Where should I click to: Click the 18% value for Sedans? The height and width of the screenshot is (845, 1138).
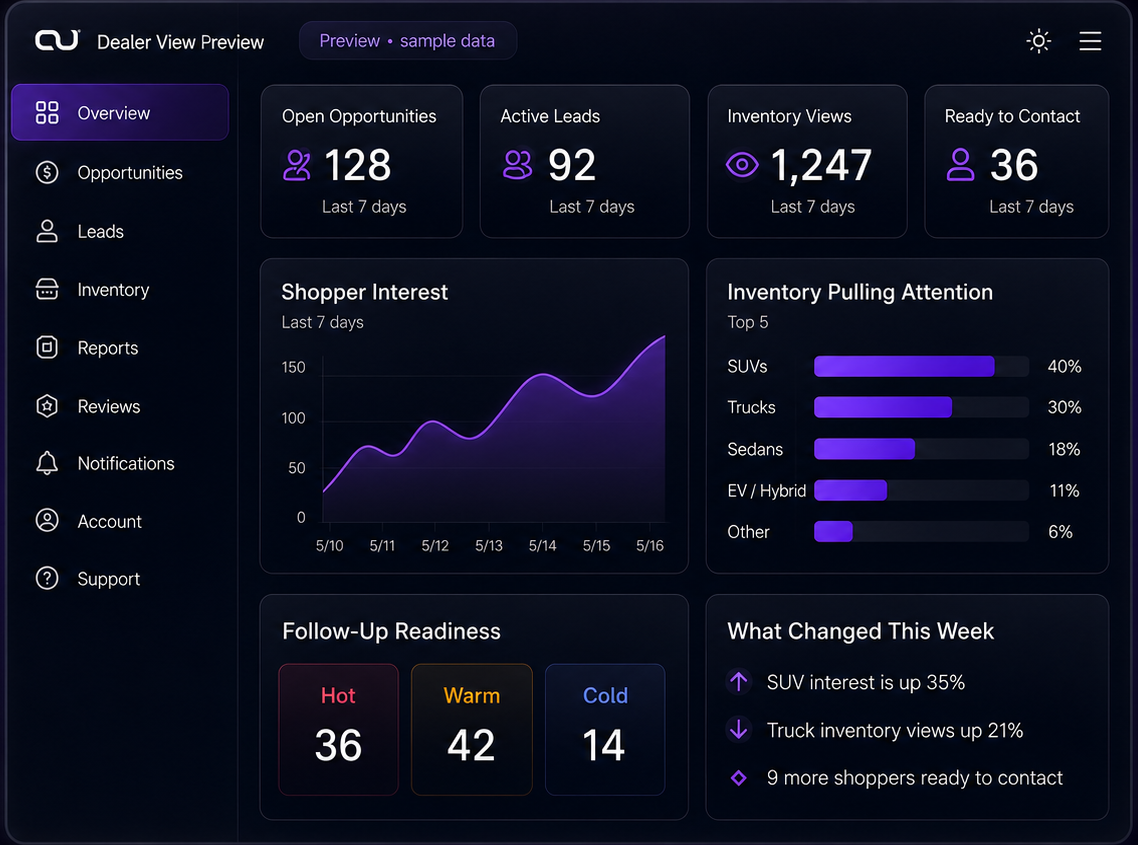point(1064,449)
